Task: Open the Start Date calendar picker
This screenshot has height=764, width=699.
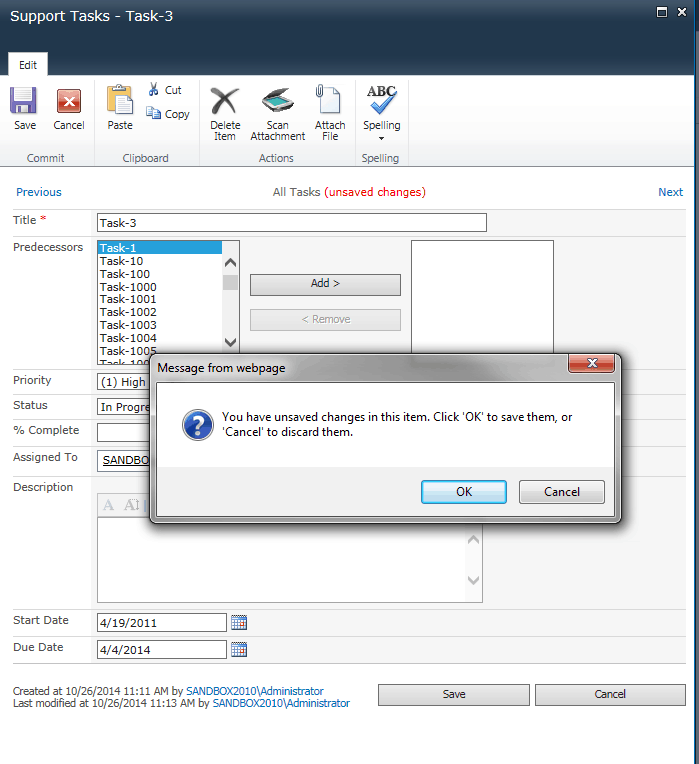Action: 239,623
